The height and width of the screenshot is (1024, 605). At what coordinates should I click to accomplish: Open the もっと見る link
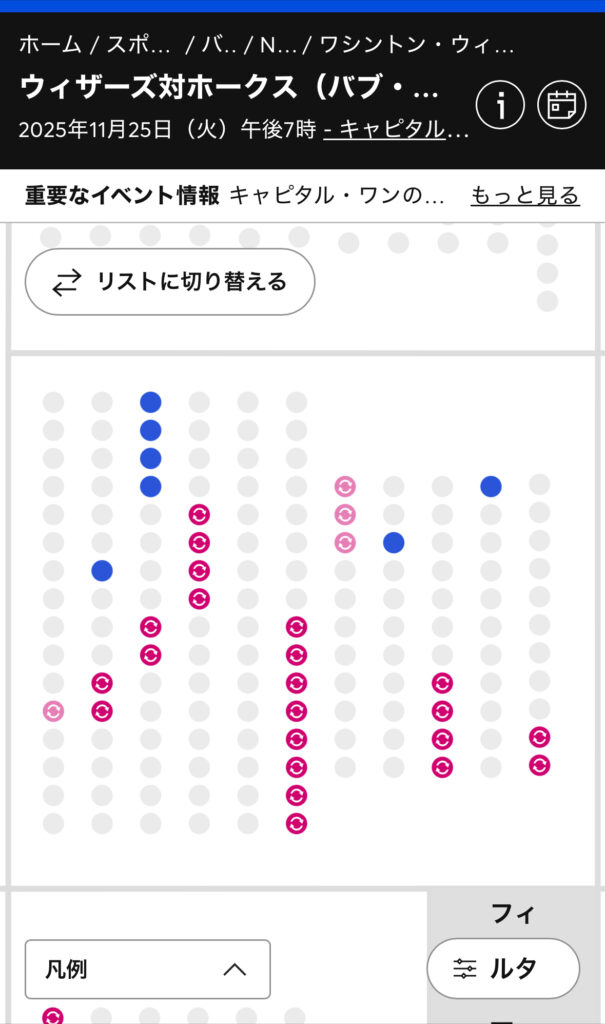click(525, 195)
